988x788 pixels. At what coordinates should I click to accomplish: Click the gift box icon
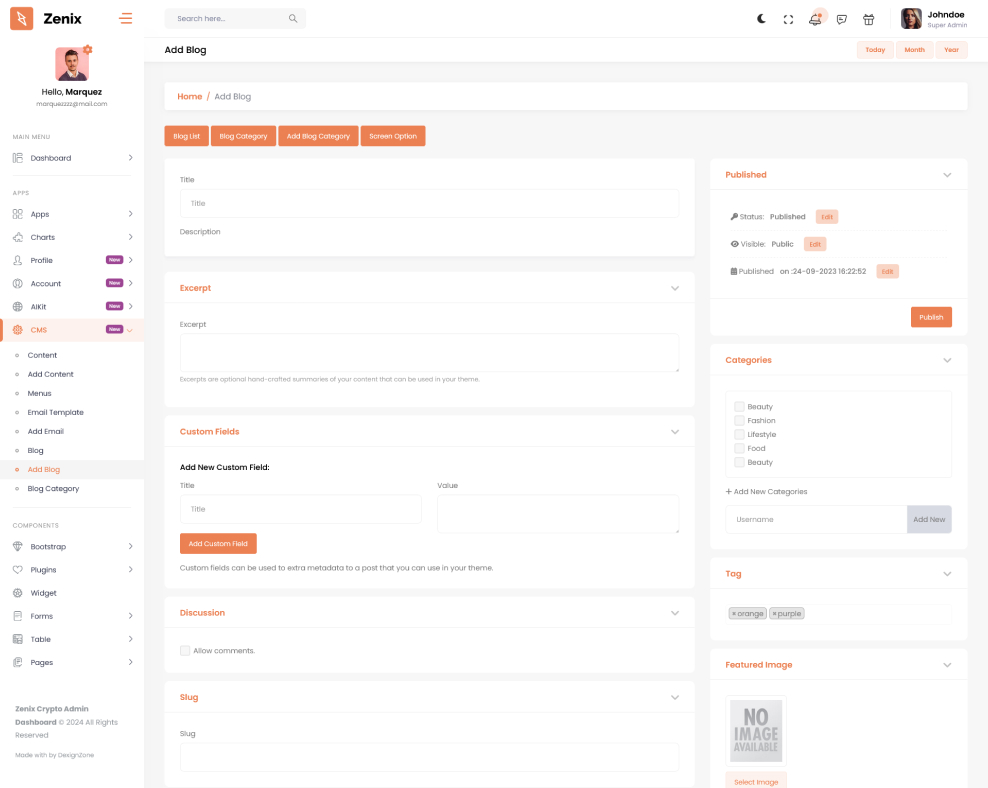pos(869,19)
